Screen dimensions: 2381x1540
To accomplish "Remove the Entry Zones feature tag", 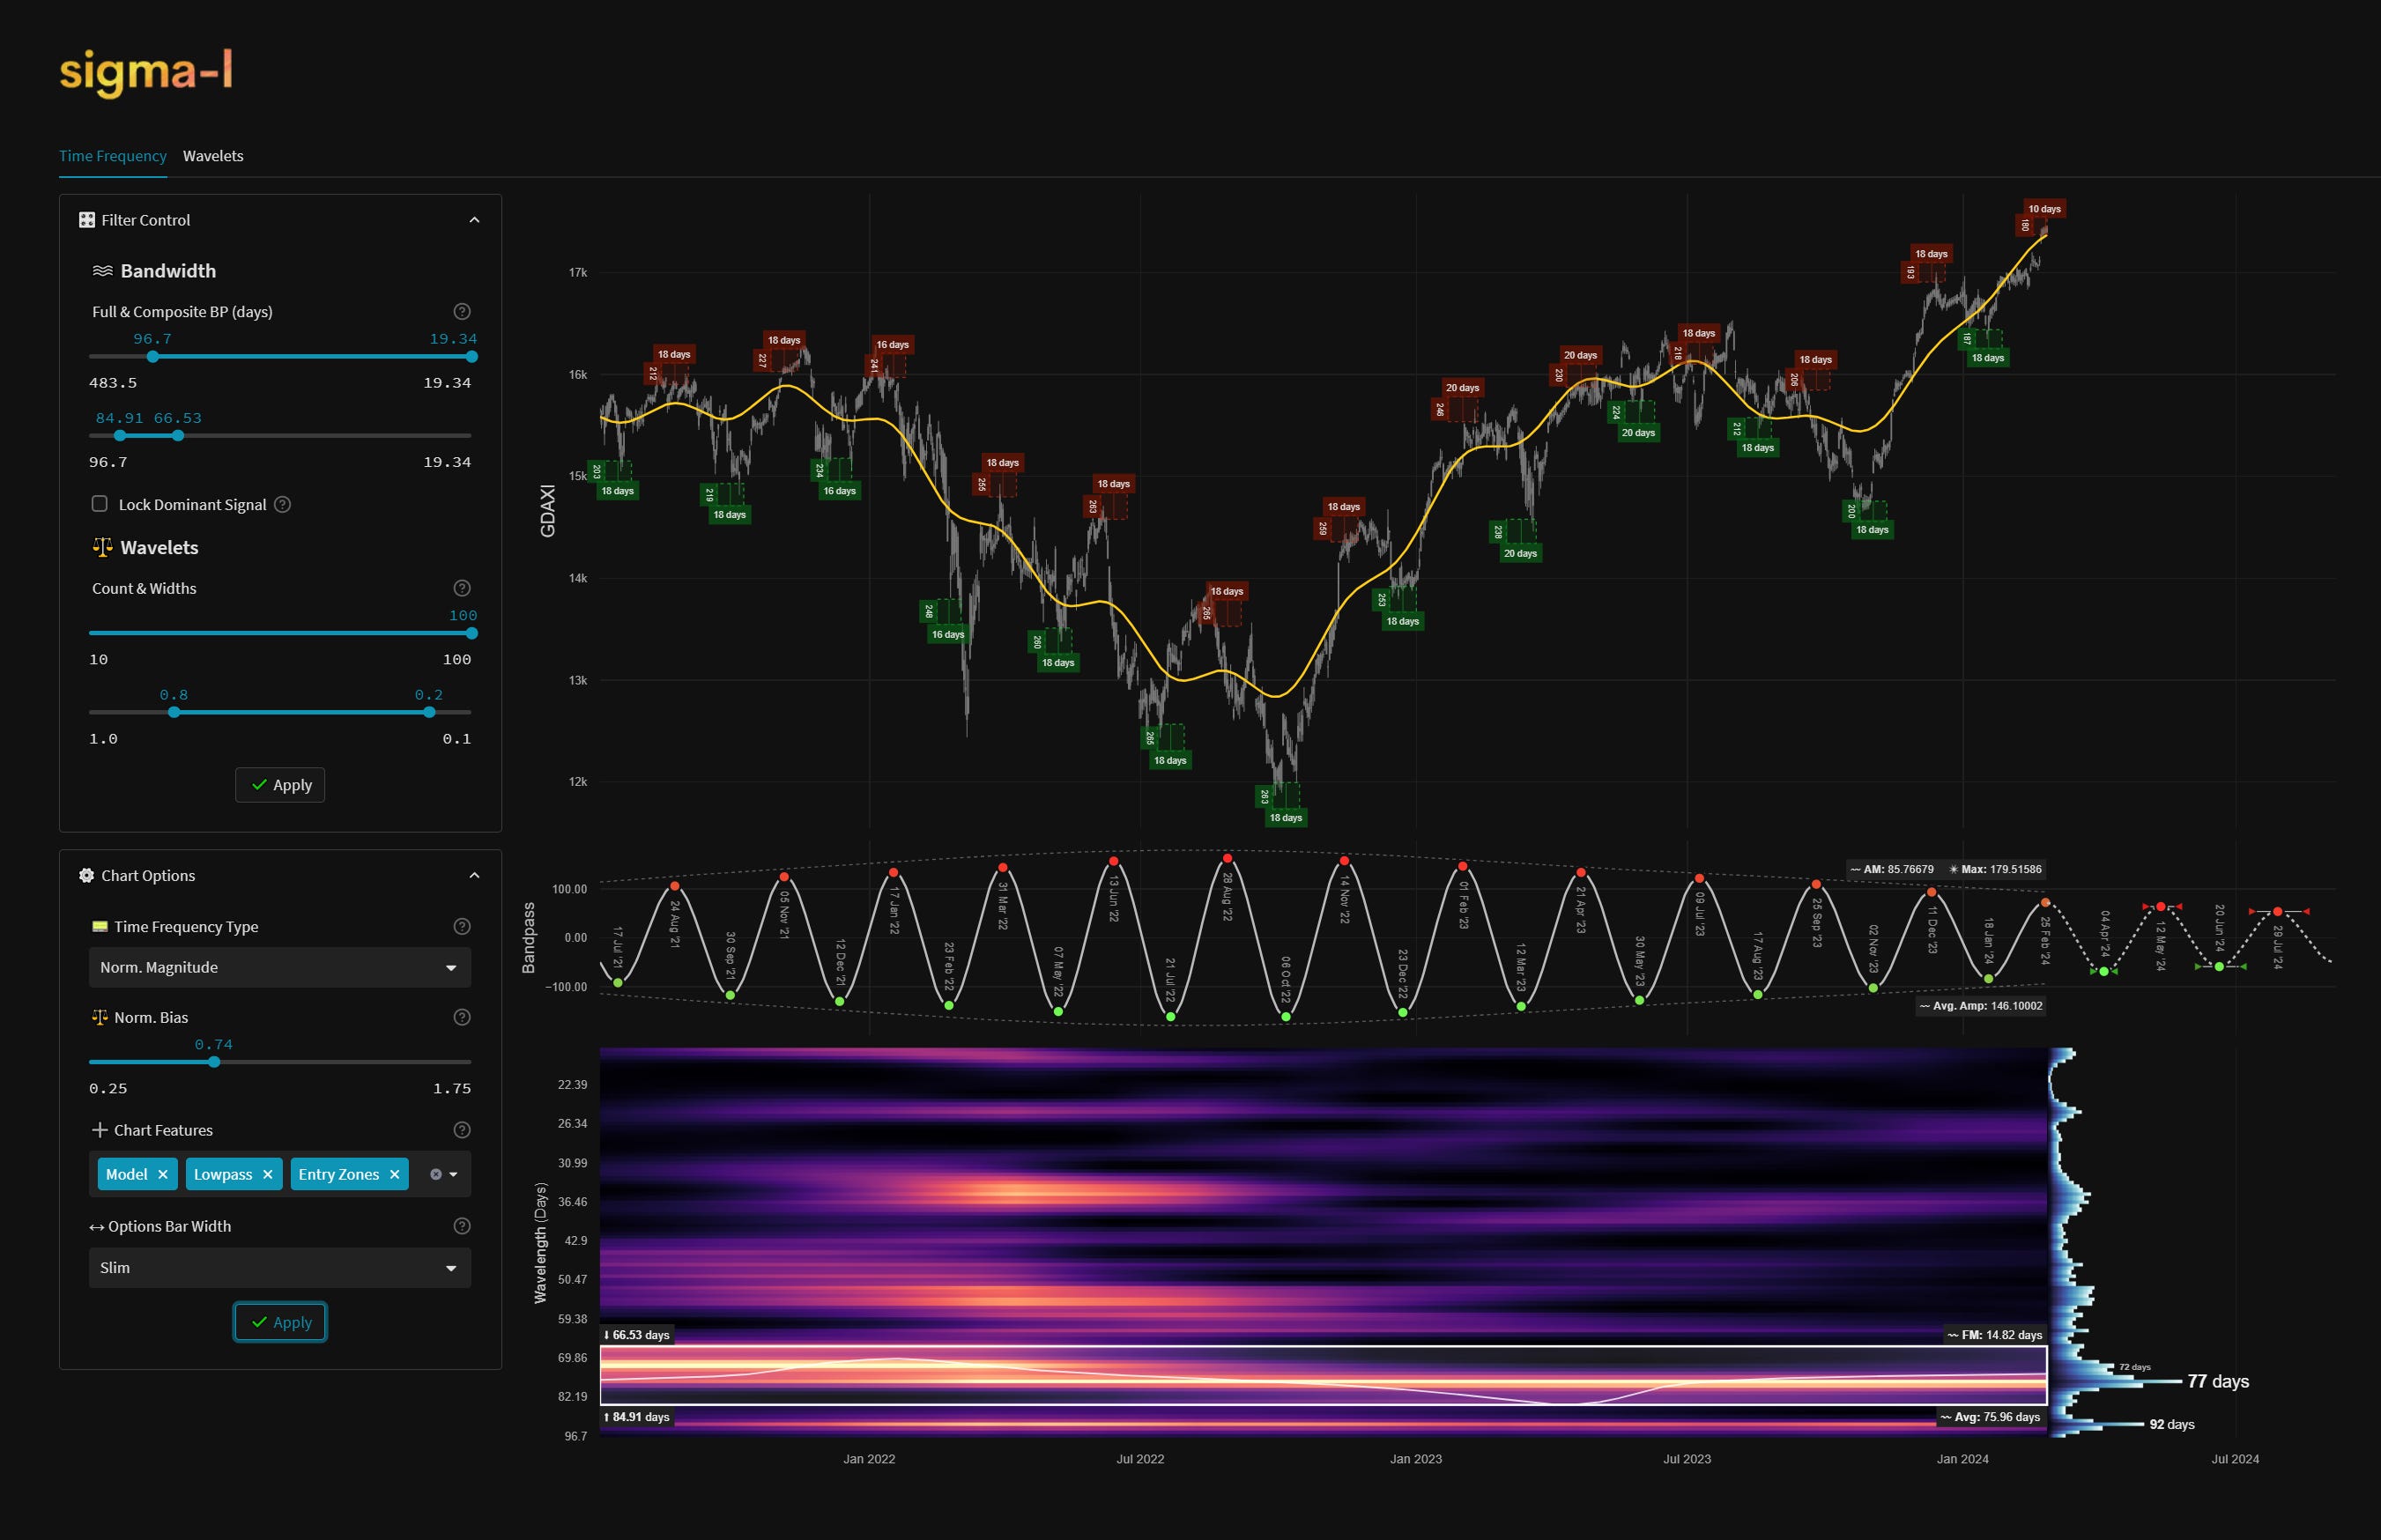I will (x=395, y=1175).
